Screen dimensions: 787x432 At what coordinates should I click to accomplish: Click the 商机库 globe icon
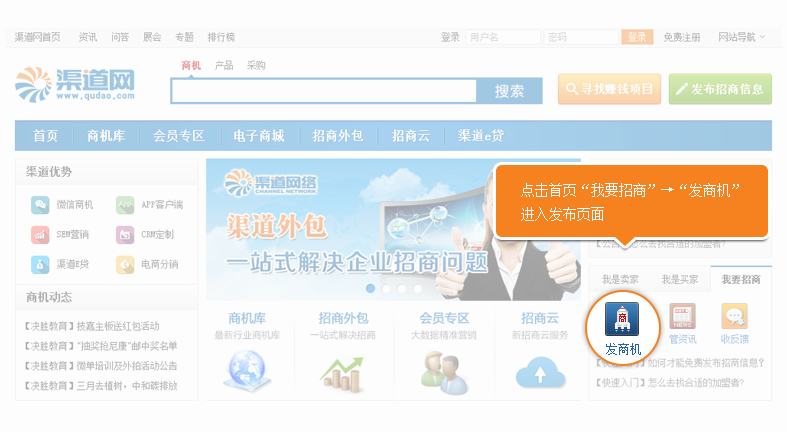tap(247, 371)
